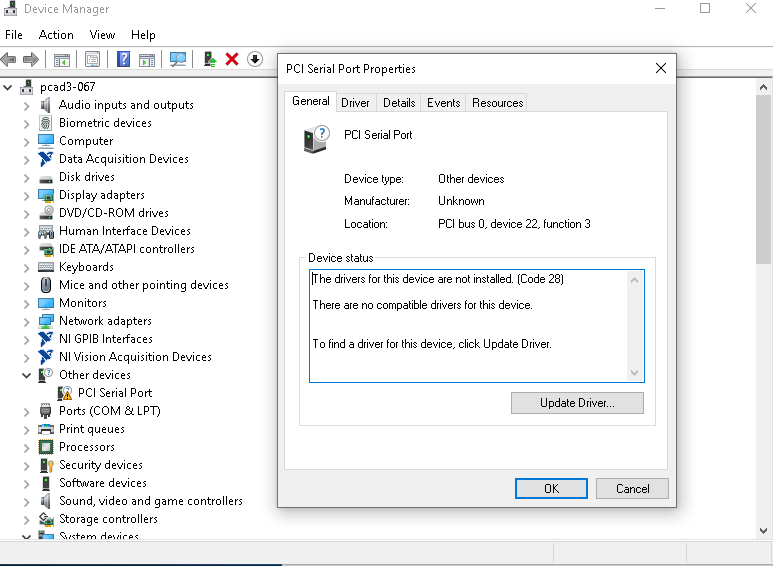
Task: Expand the Display adapters node
Action: pyautogui.click(x=27, y=195)
